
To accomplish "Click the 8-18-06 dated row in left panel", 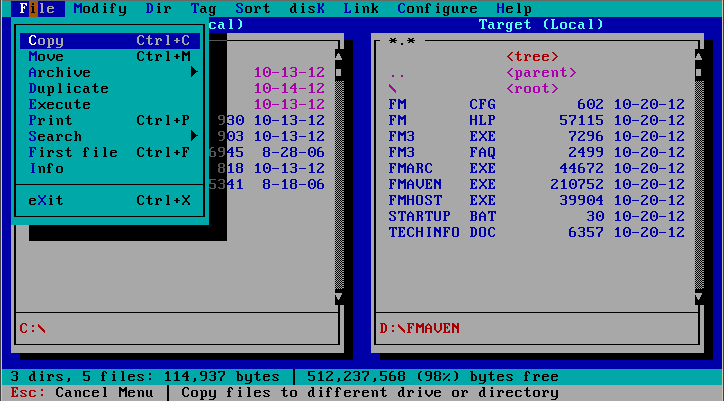I will click(x=267, y=184).
